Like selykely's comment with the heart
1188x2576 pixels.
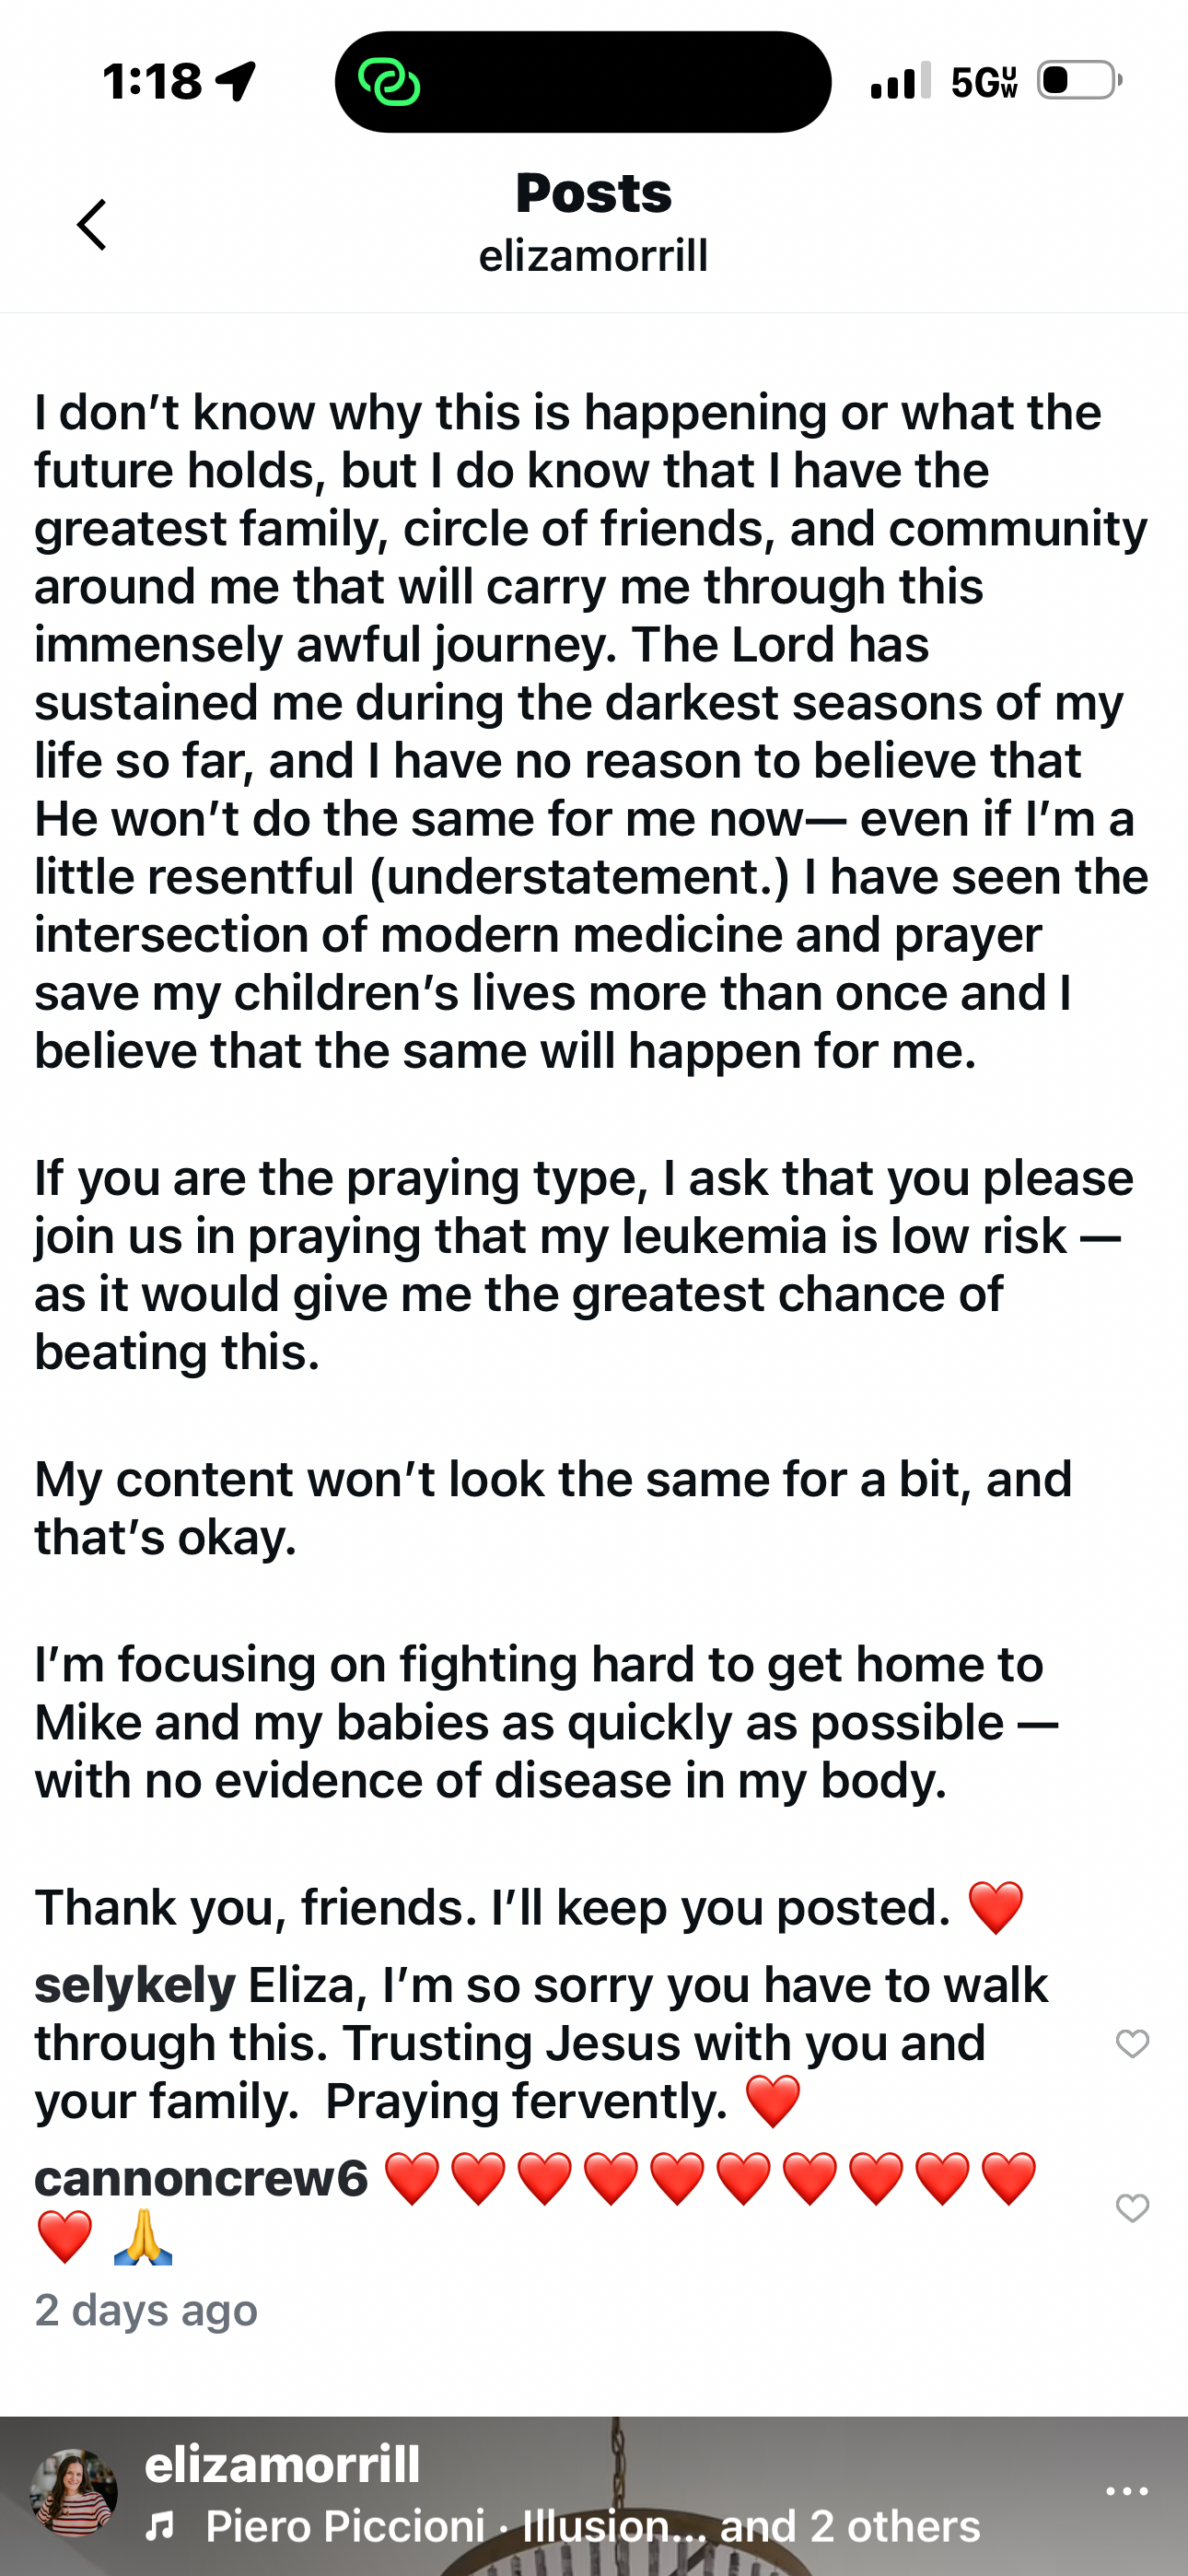tap(1132, 2044)
